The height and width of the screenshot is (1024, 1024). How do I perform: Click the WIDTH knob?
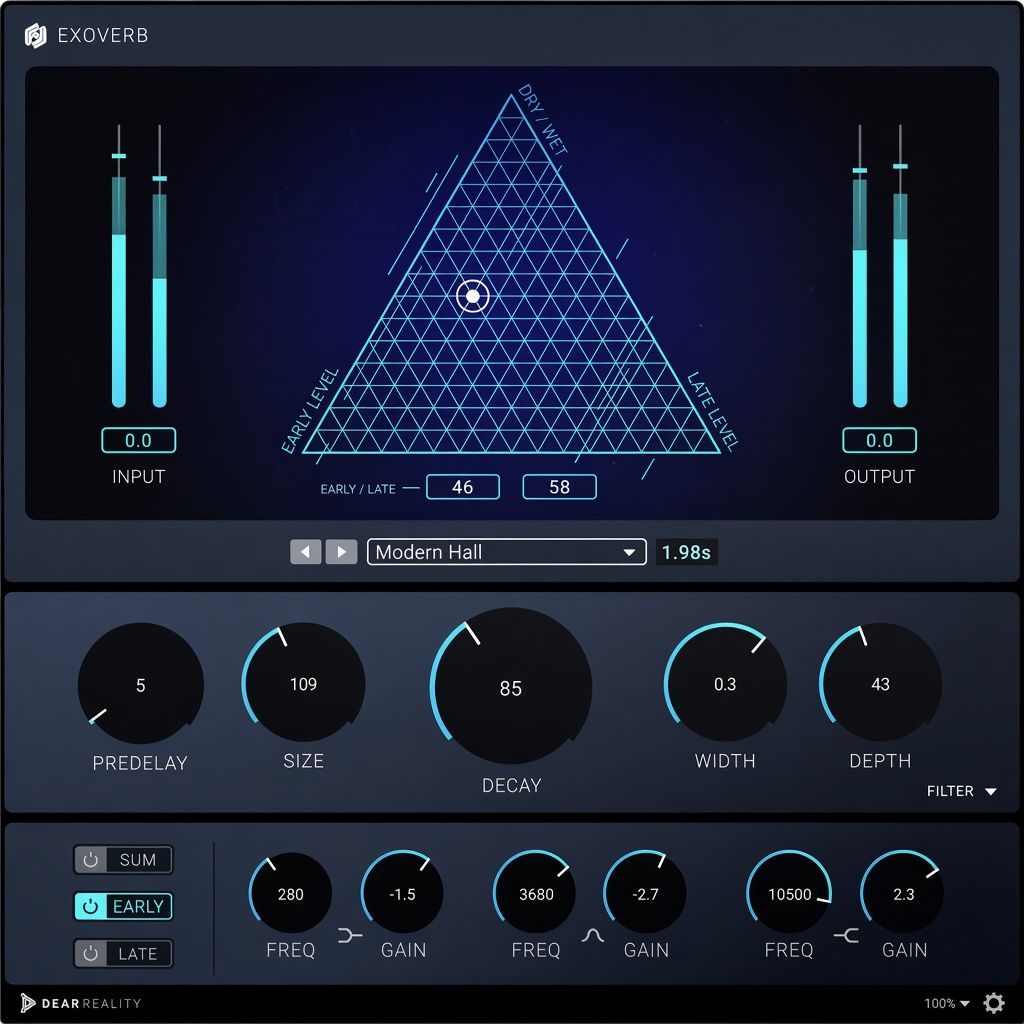click(x=725, y=684)
